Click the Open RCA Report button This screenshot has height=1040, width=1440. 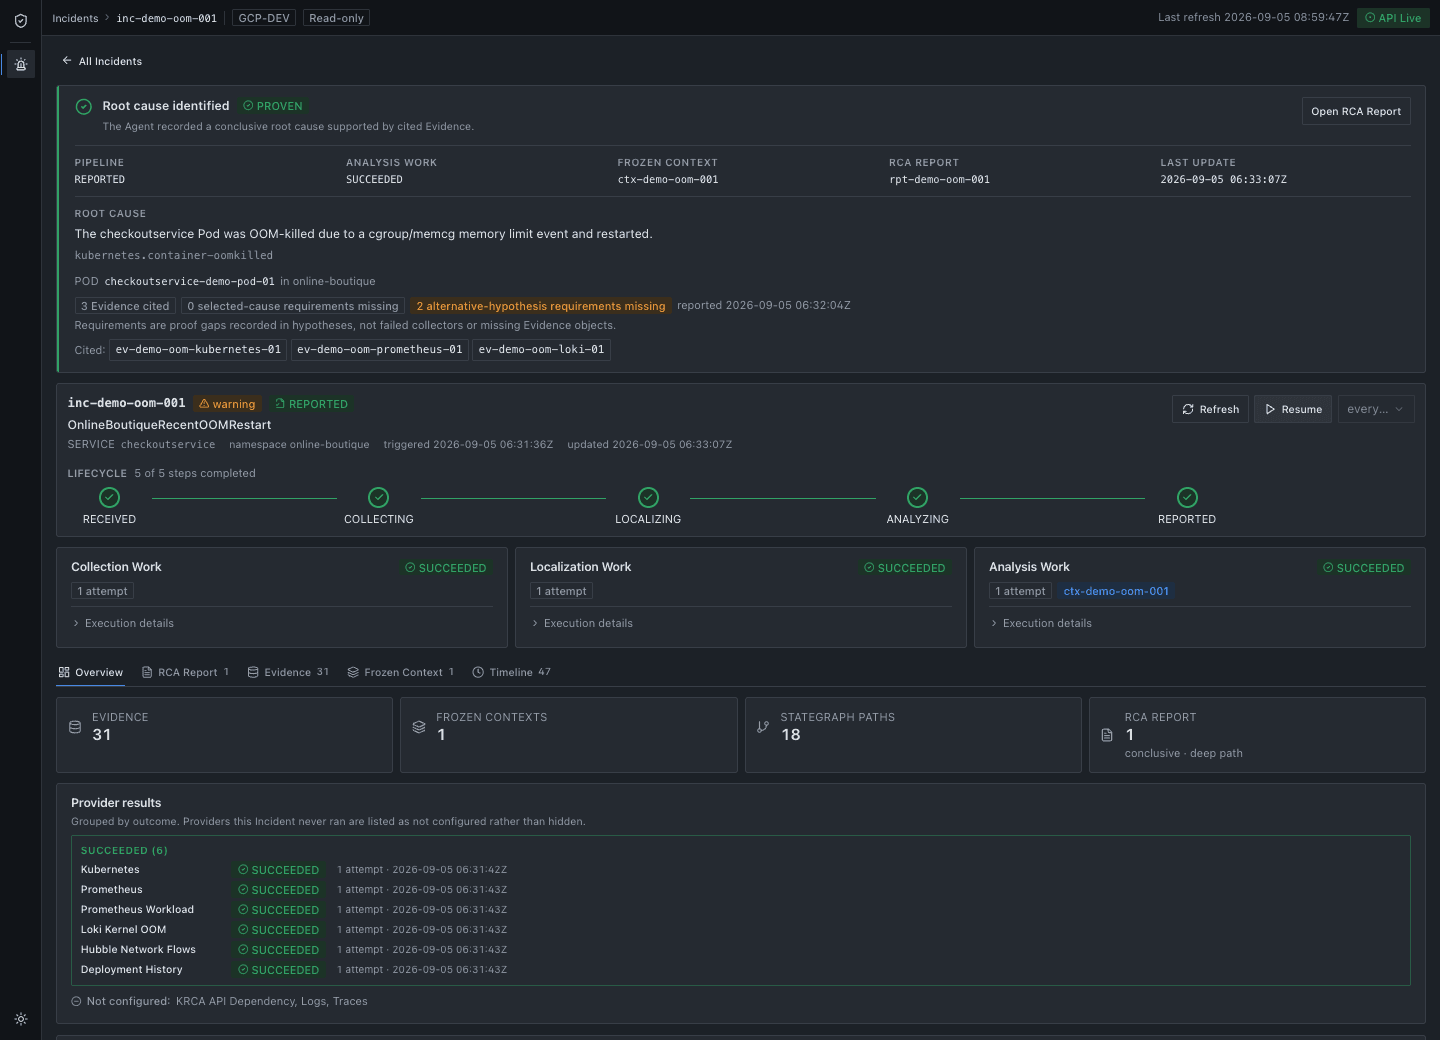click(x=1356, y=111)
